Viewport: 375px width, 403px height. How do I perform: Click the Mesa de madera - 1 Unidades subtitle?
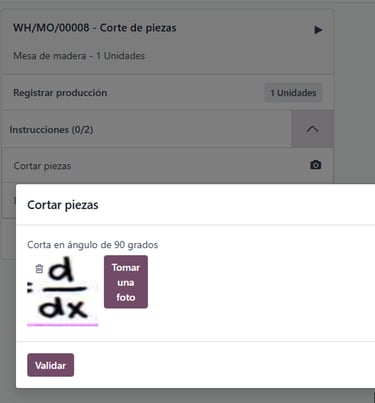pos(79,56)
